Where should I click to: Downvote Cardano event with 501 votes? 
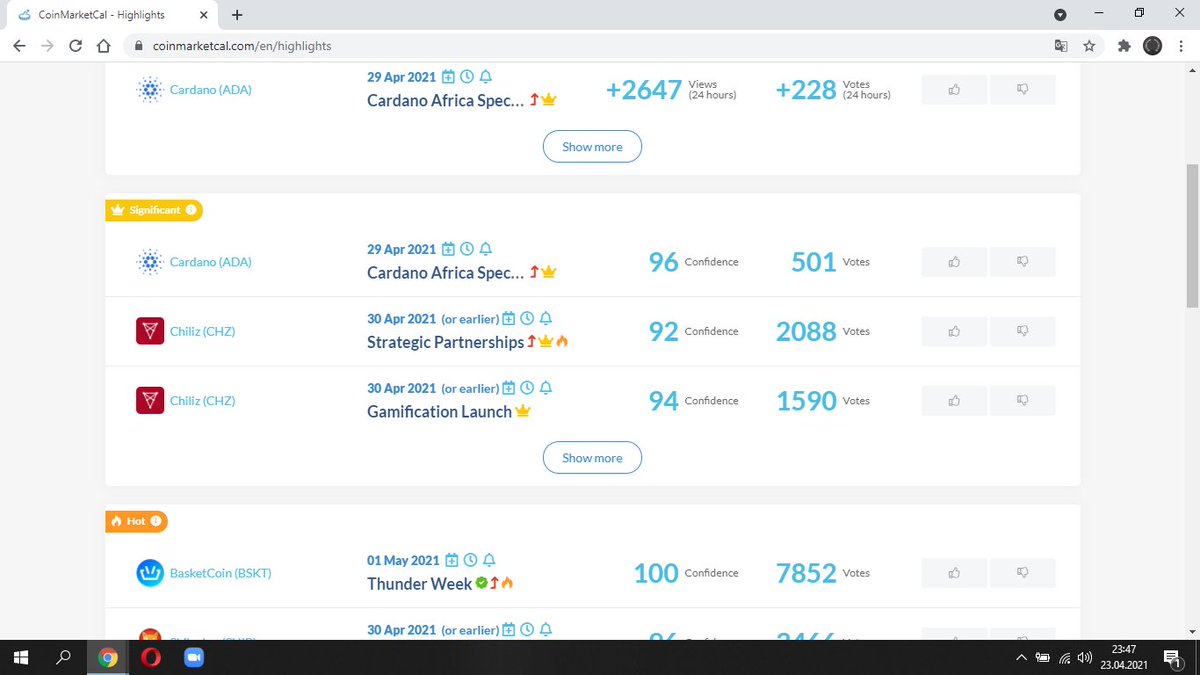(x=1022, y=262)
